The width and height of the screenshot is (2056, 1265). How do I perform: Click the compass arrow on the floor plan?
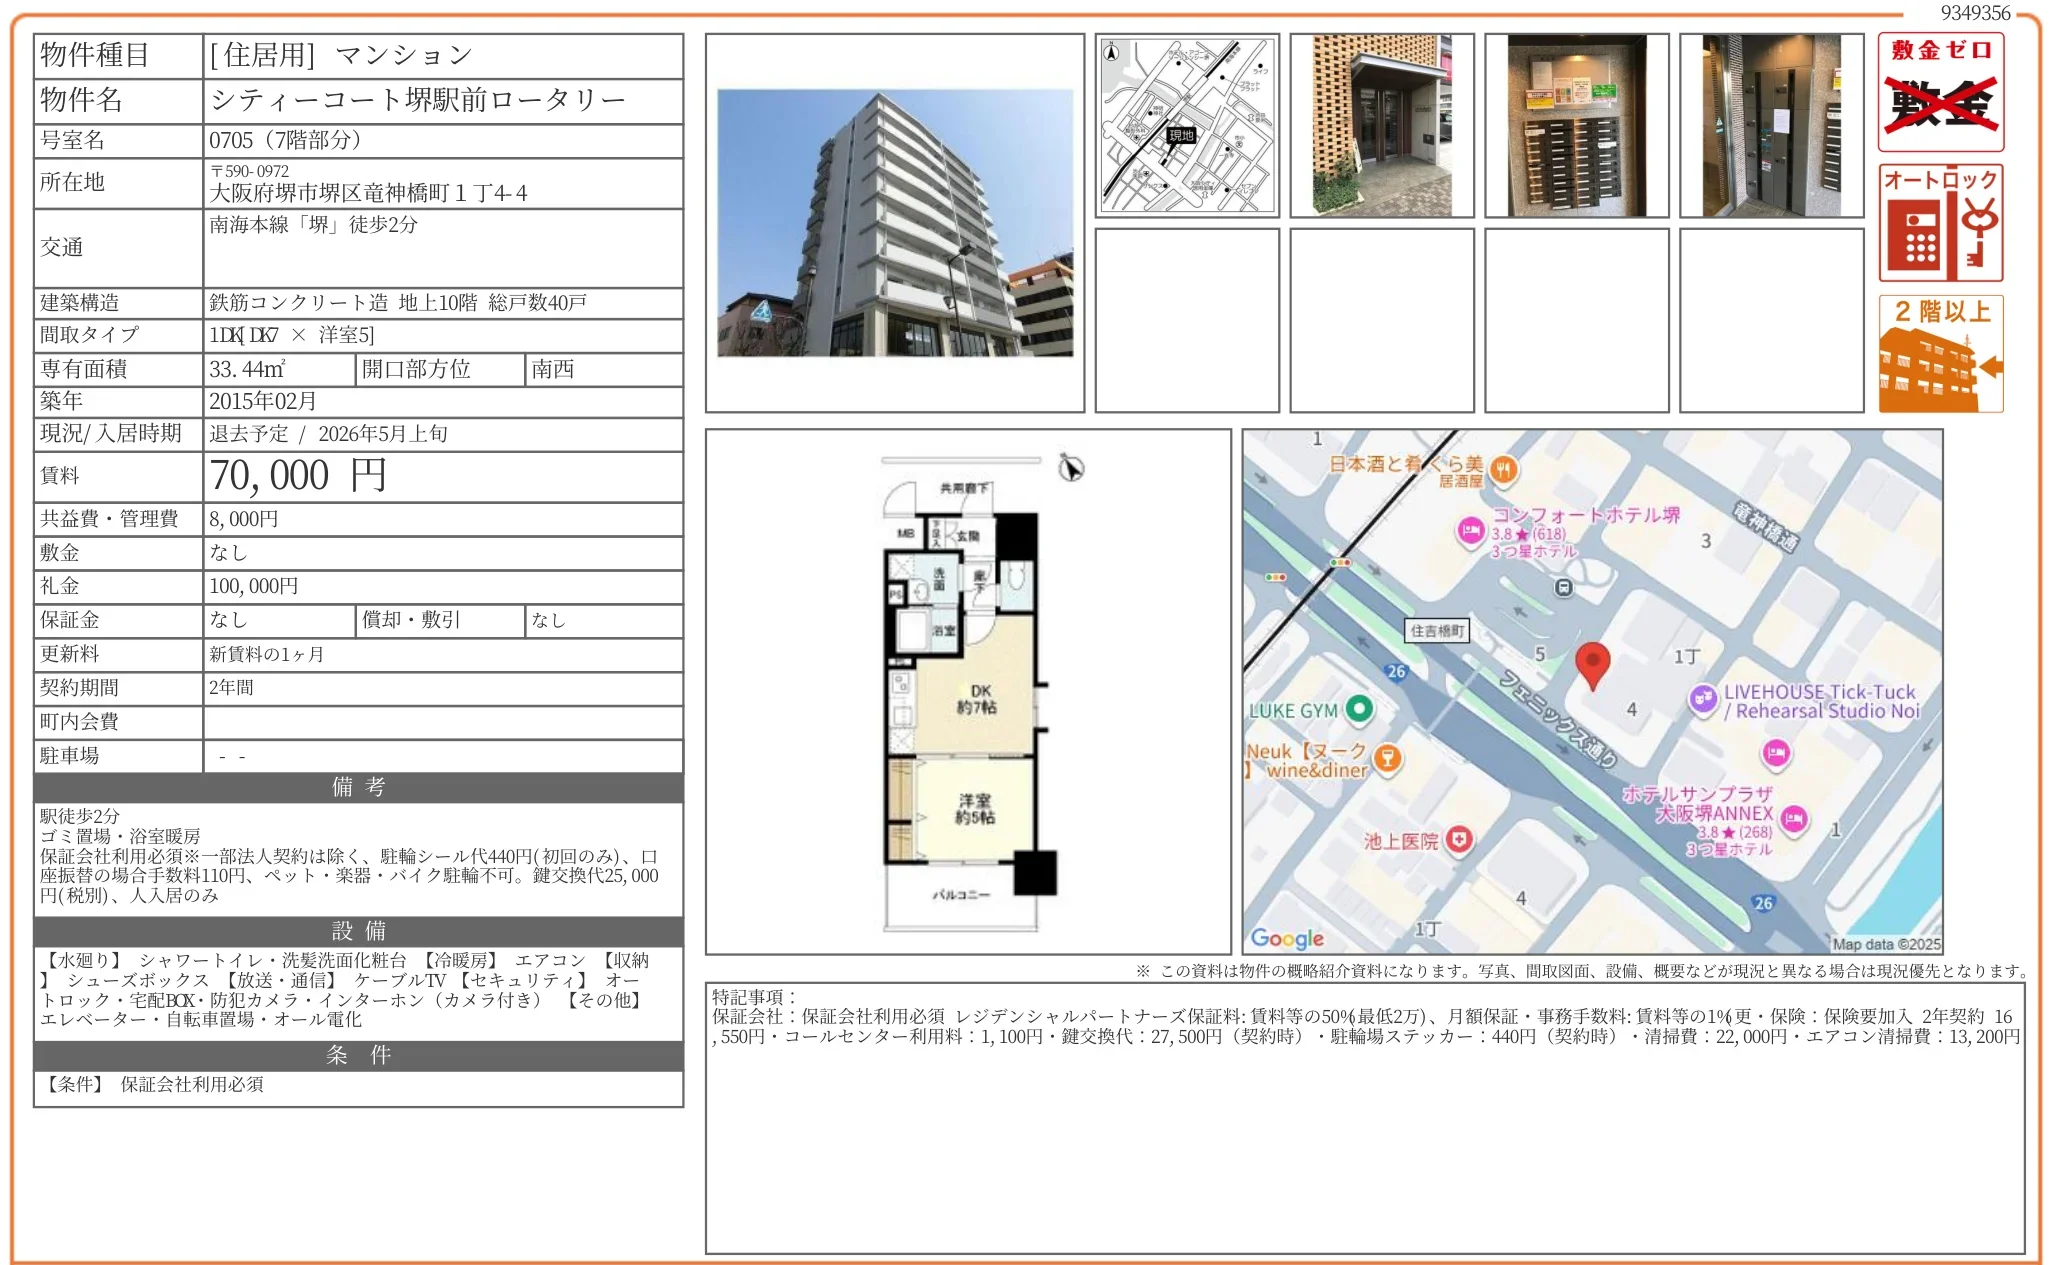click(x=1069, y=470)
